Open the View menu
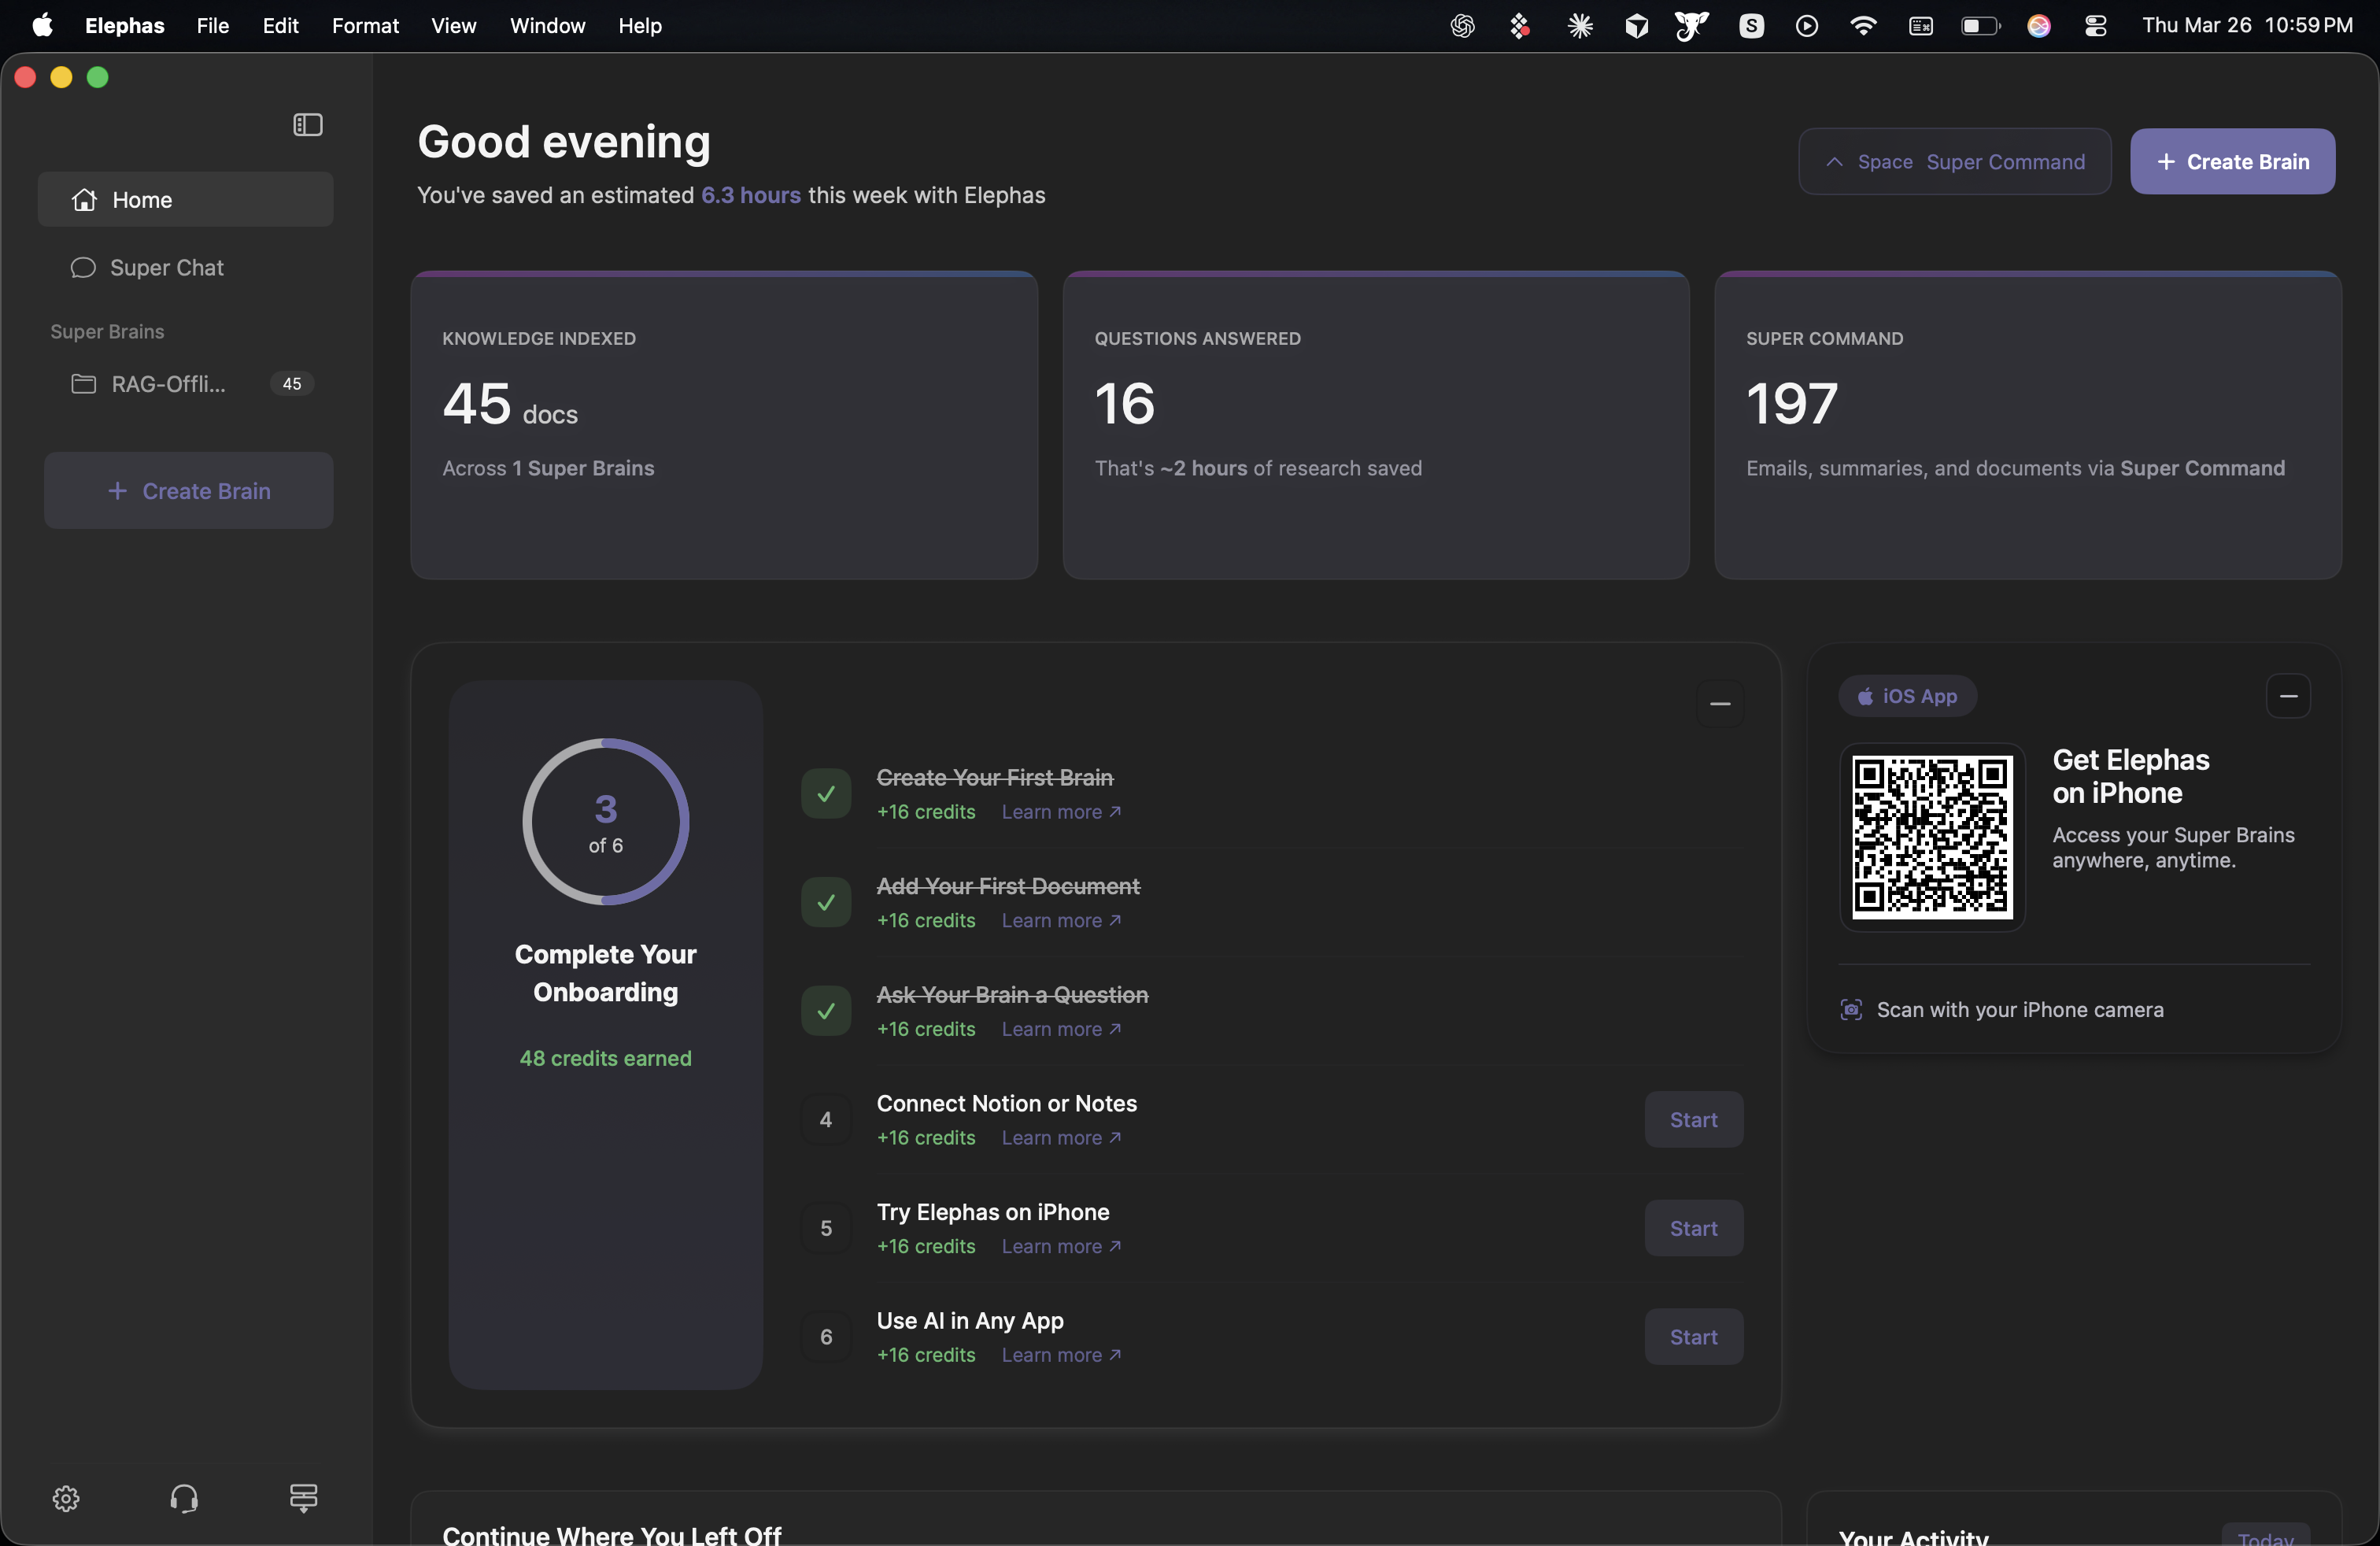 (x=453, y=25)
